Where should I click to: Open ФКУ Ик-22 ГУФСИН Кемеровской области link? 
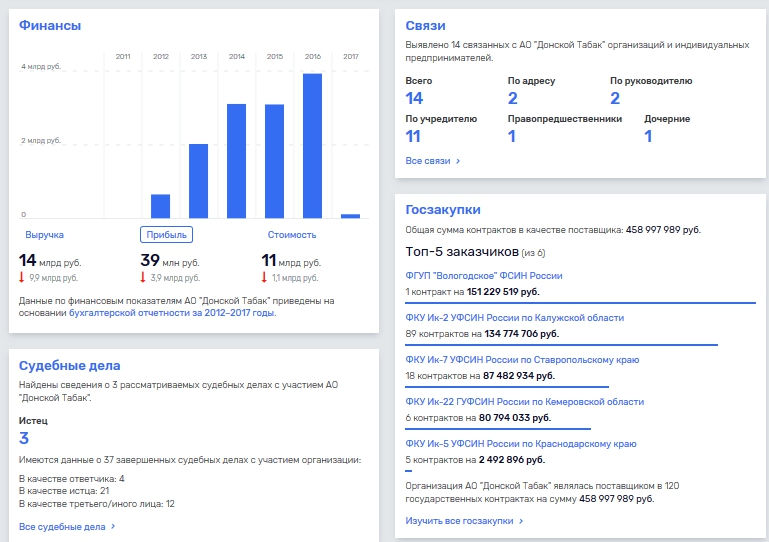[x=524, y=402]
